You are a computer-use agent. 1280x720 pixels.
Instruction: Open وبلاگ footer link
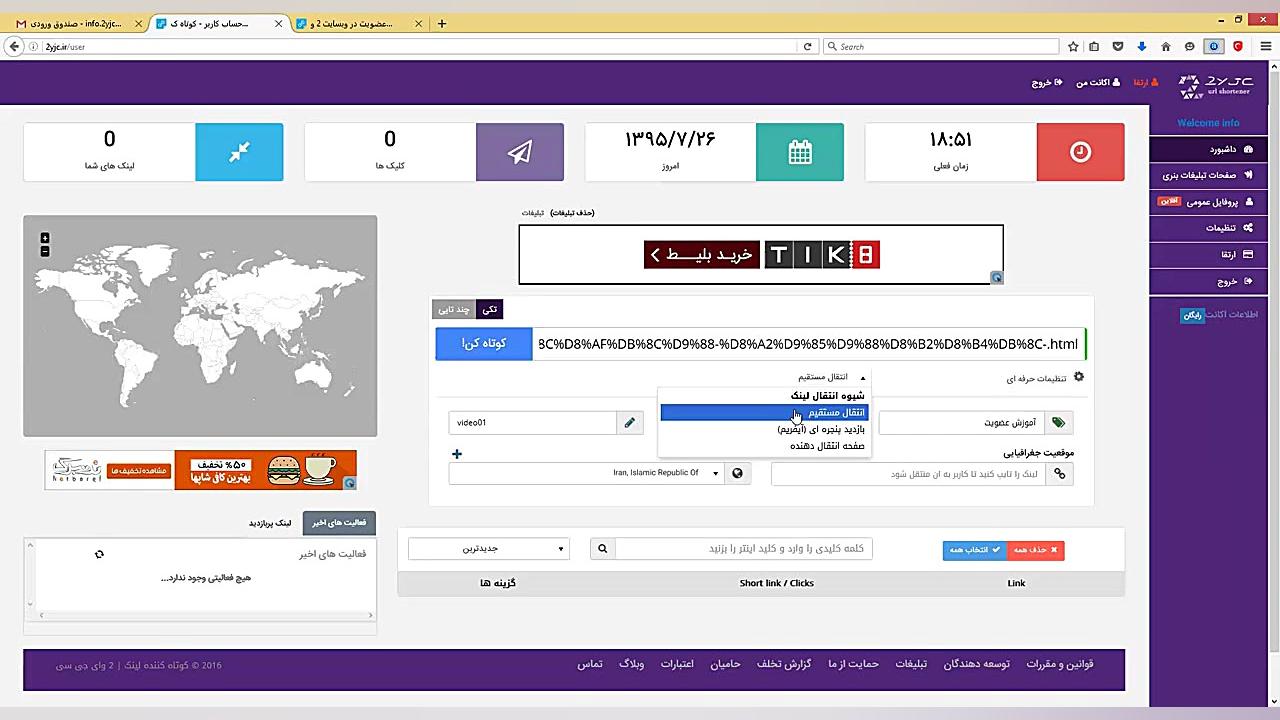(x=632, y=664)
